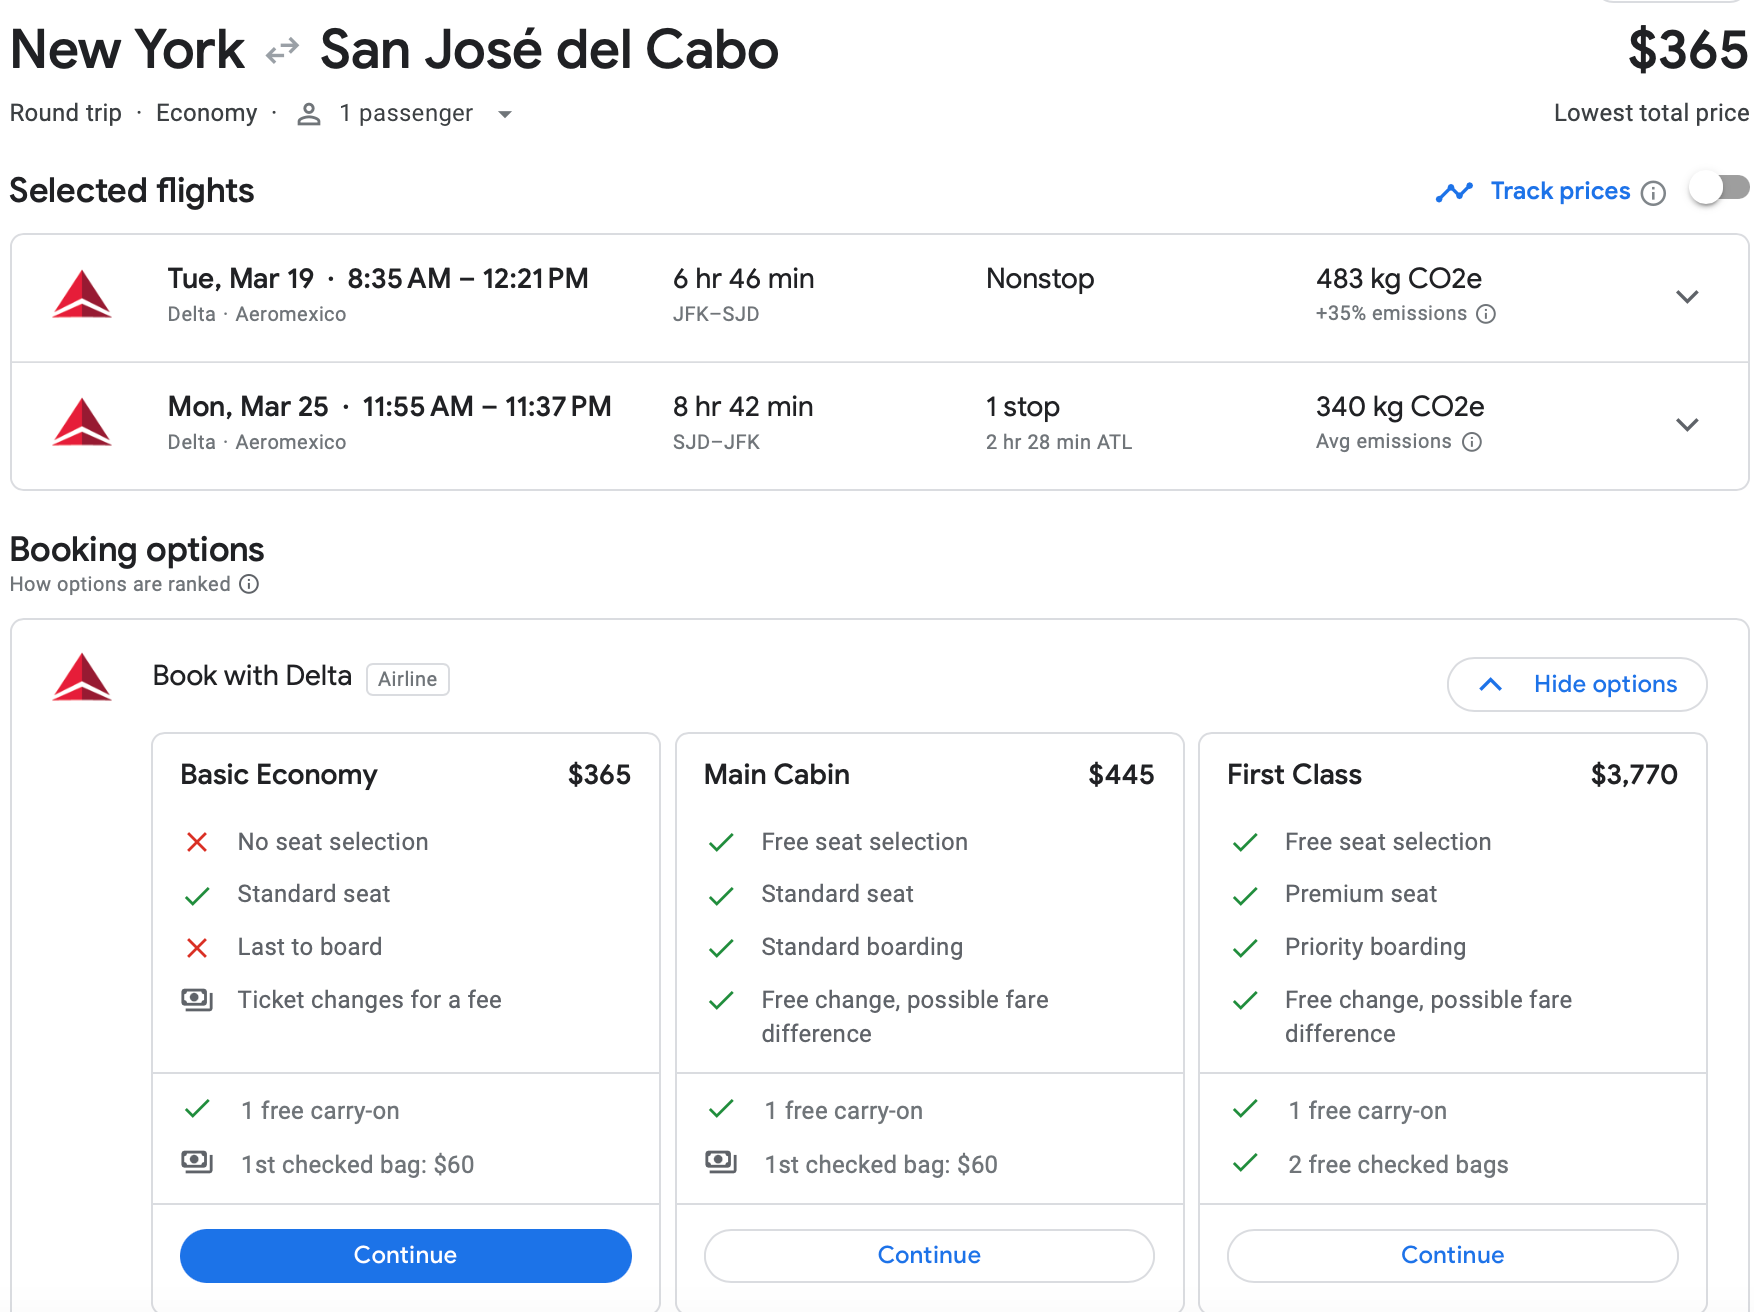Click the Avg emissions info icon
This screenshot has width=1754, height=1312.
pos(1472,442)
